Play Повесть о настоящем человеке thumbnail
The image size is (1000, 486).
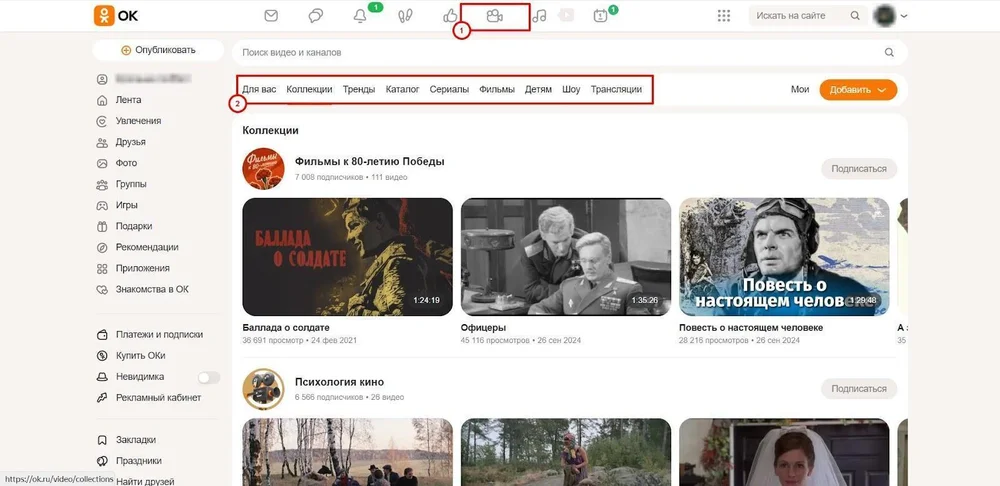click(x=784, y=256)
